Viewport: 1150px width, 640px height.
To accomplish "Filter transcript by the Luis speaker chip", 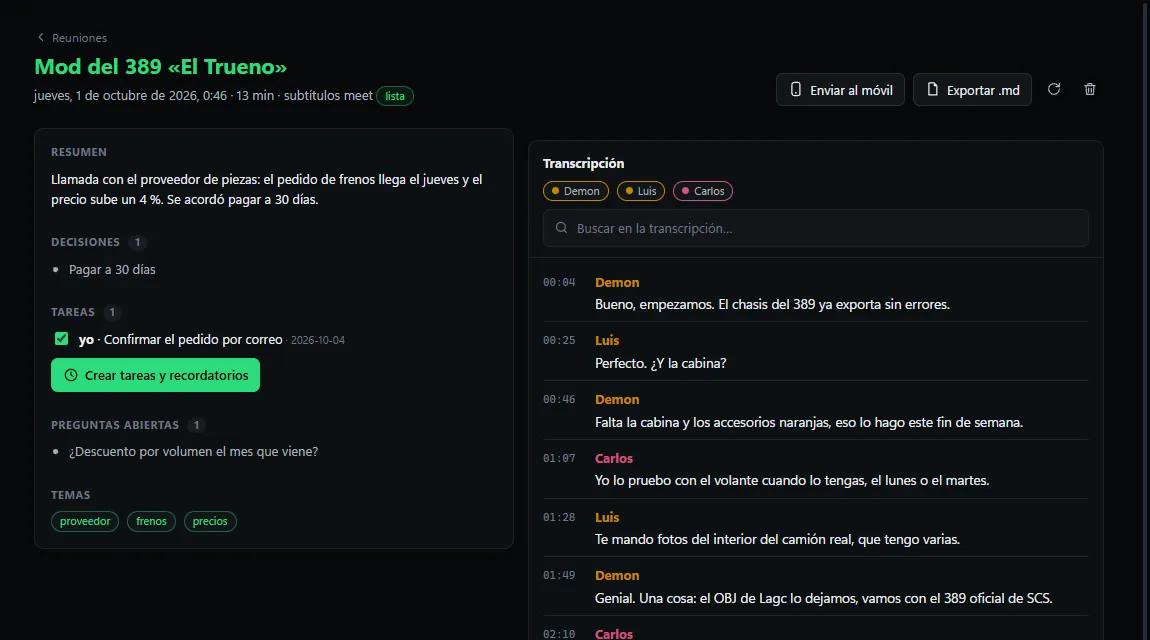I will (x=641, y=191).
